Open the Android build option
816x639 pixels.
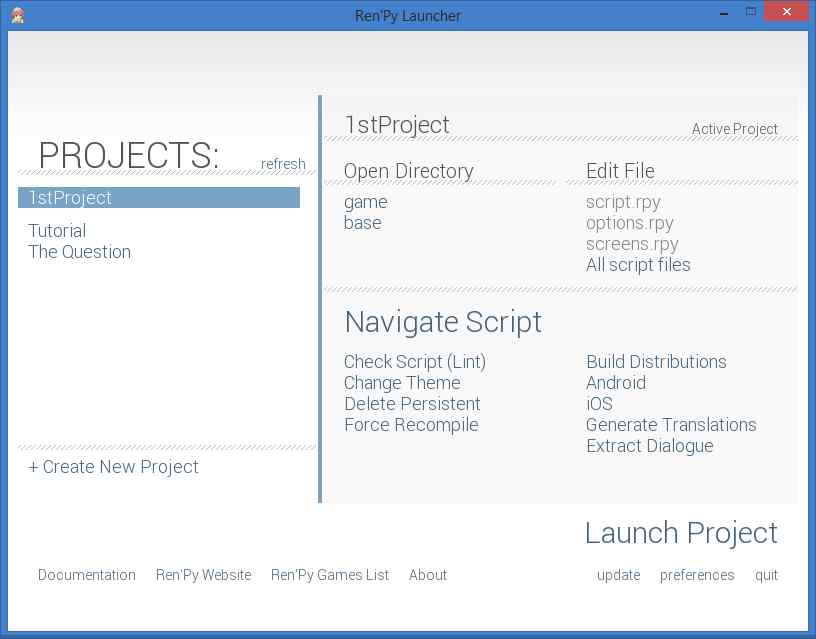coord(616,383)
